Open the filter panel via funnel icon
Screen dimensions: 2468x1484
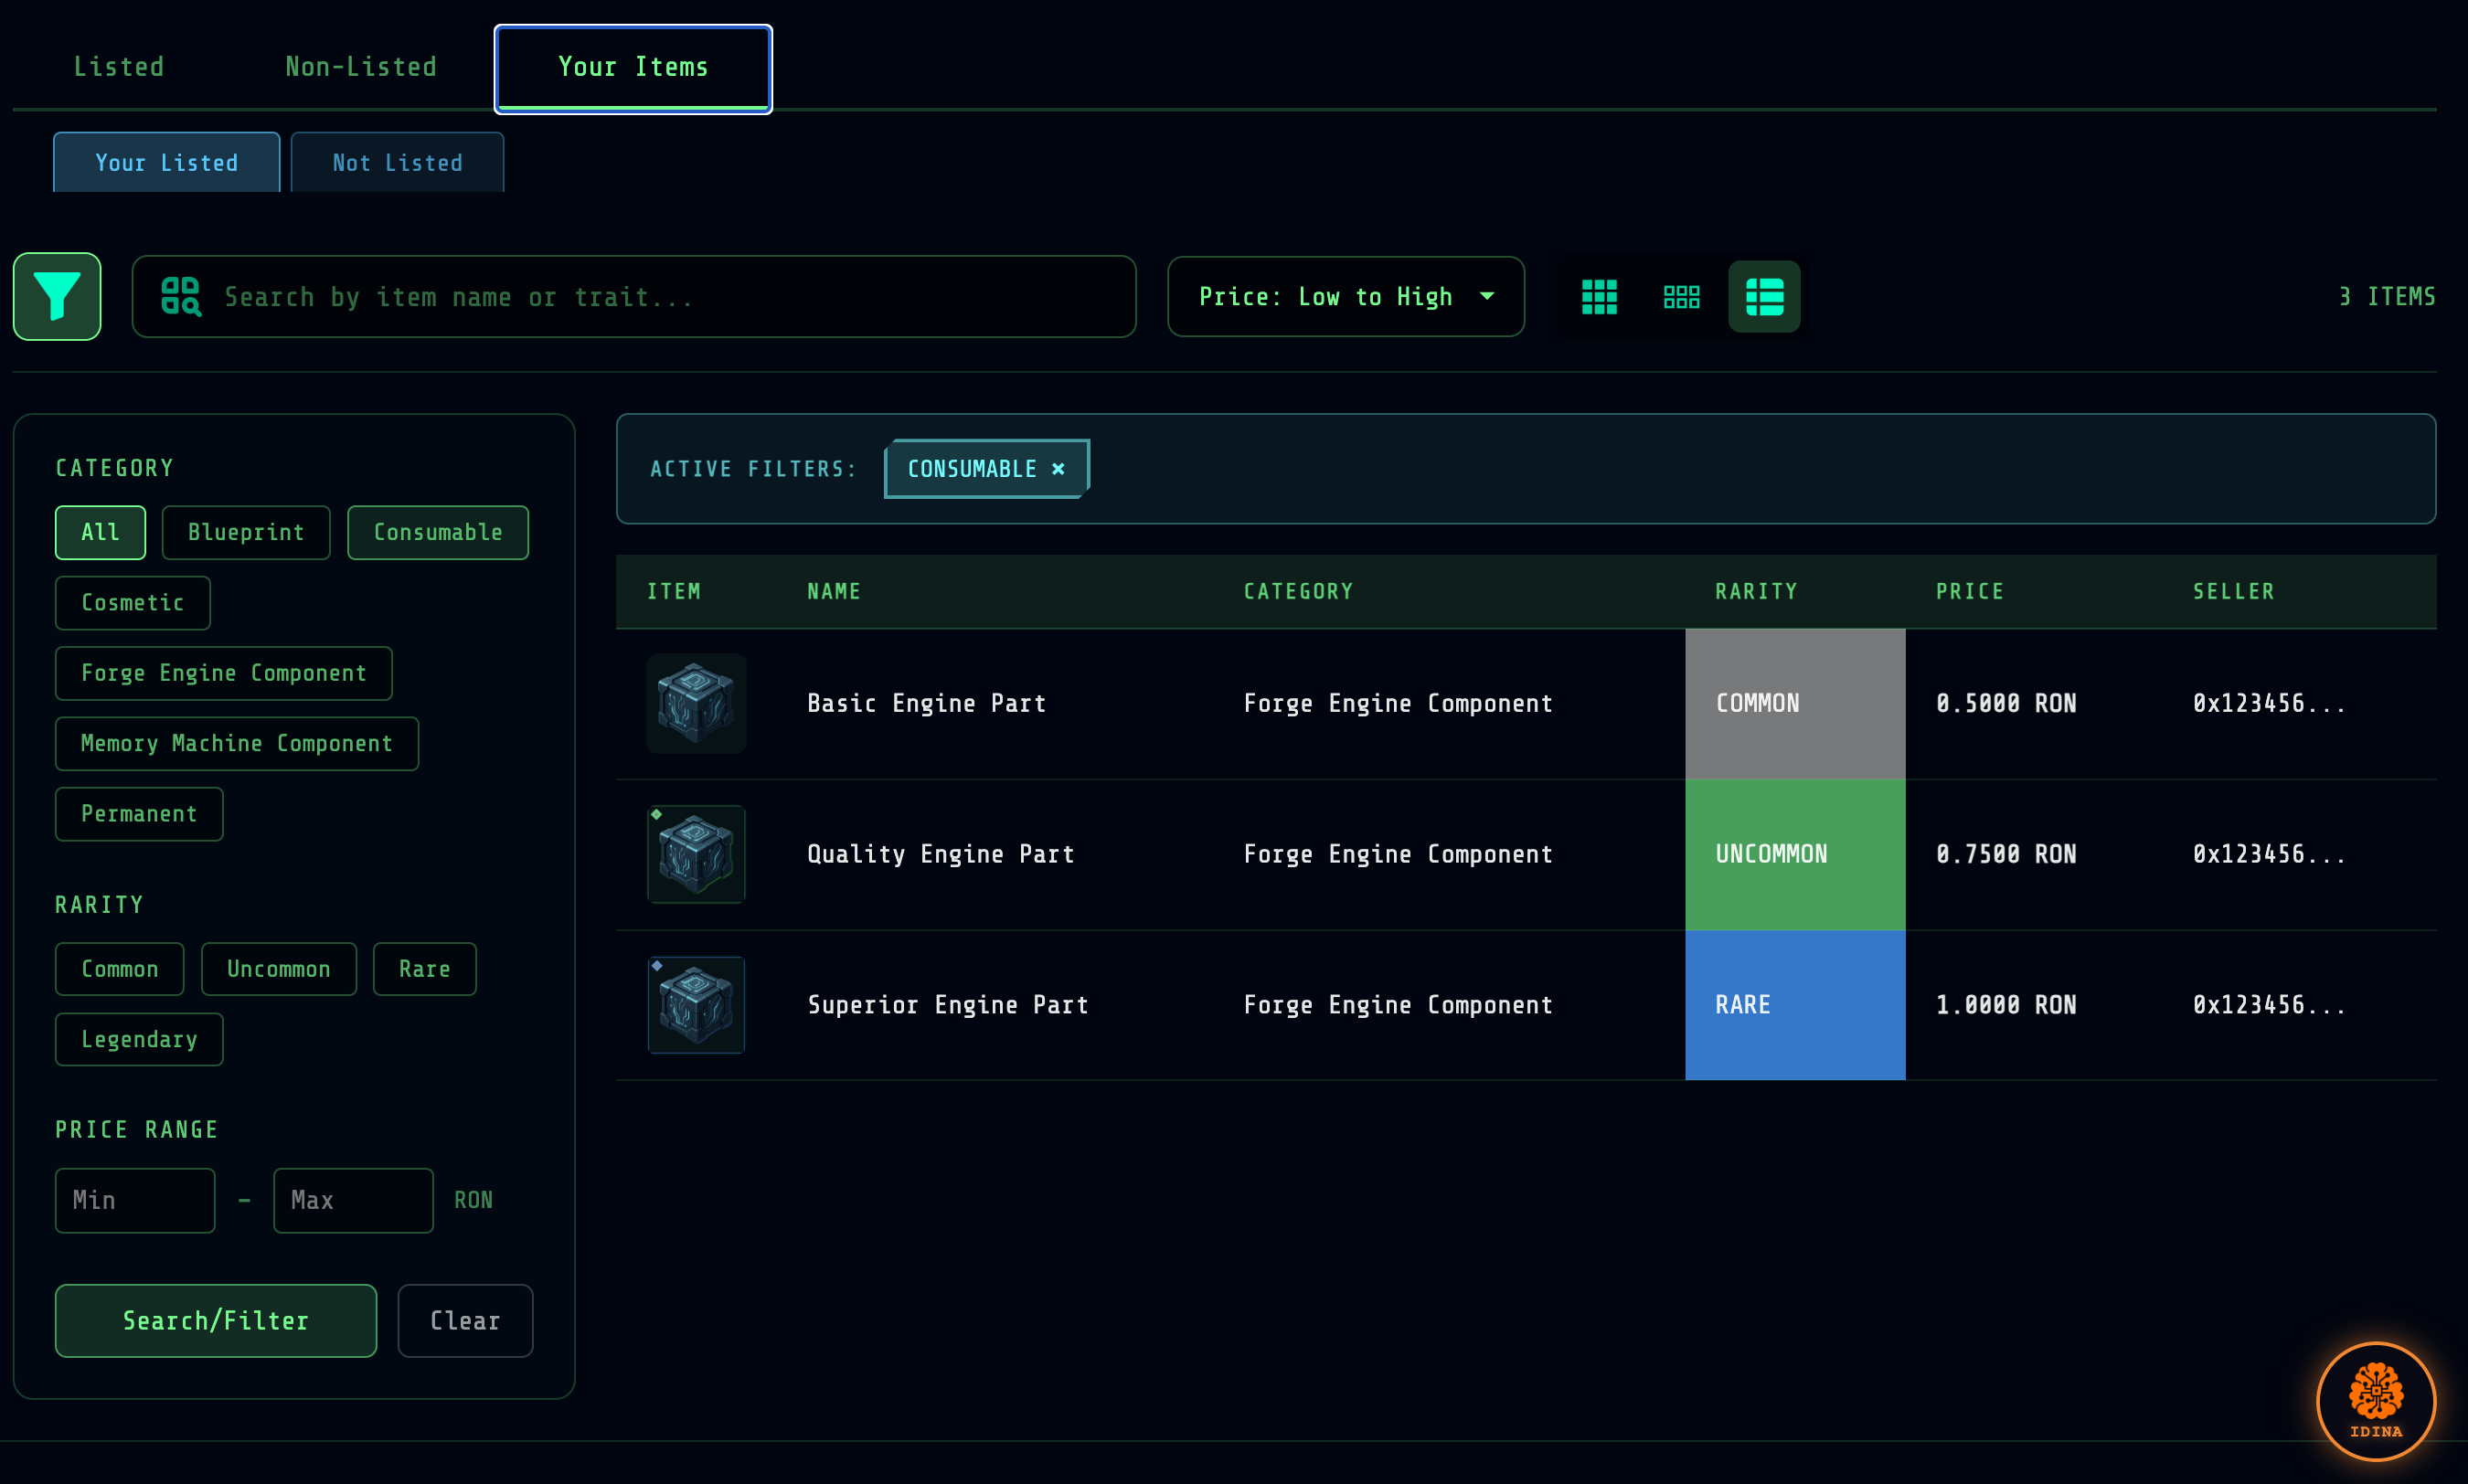56,296
